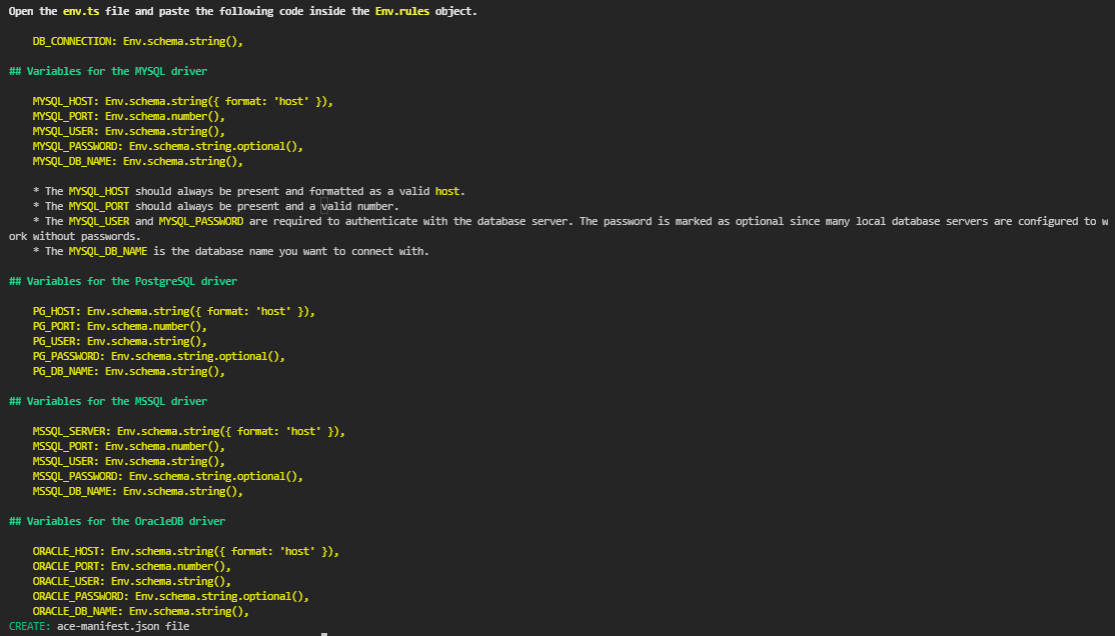
Task: Click the PG_PASSWORD optional string line
Action: [159, 356]
